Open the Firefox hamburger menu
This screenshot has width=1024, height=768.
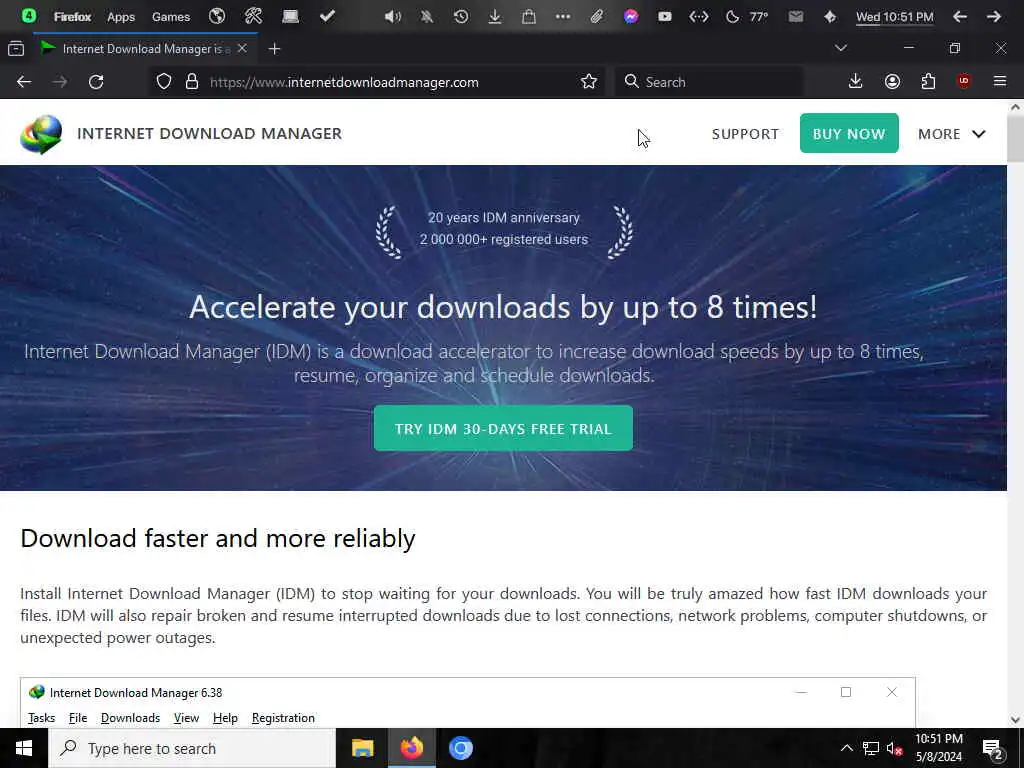click(x=1000, y=82)
